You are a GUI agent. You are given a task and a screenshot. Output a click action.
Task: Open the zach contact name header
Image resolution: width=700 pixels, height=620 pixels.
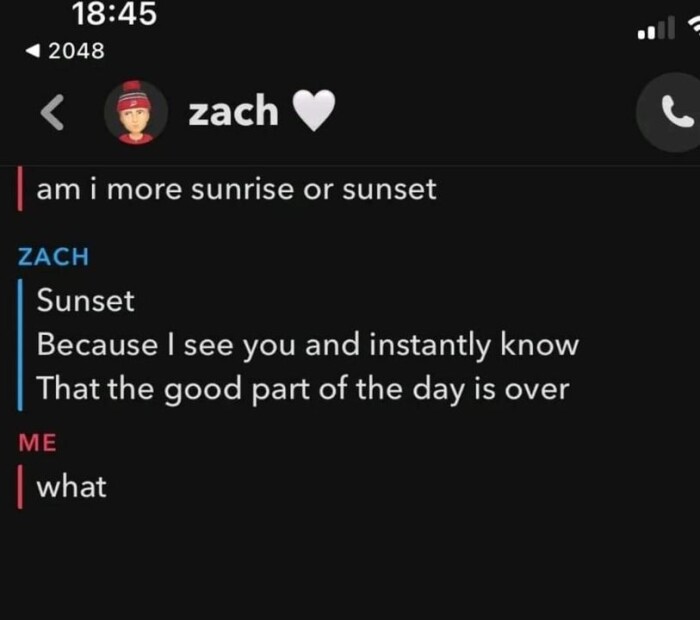233,111
